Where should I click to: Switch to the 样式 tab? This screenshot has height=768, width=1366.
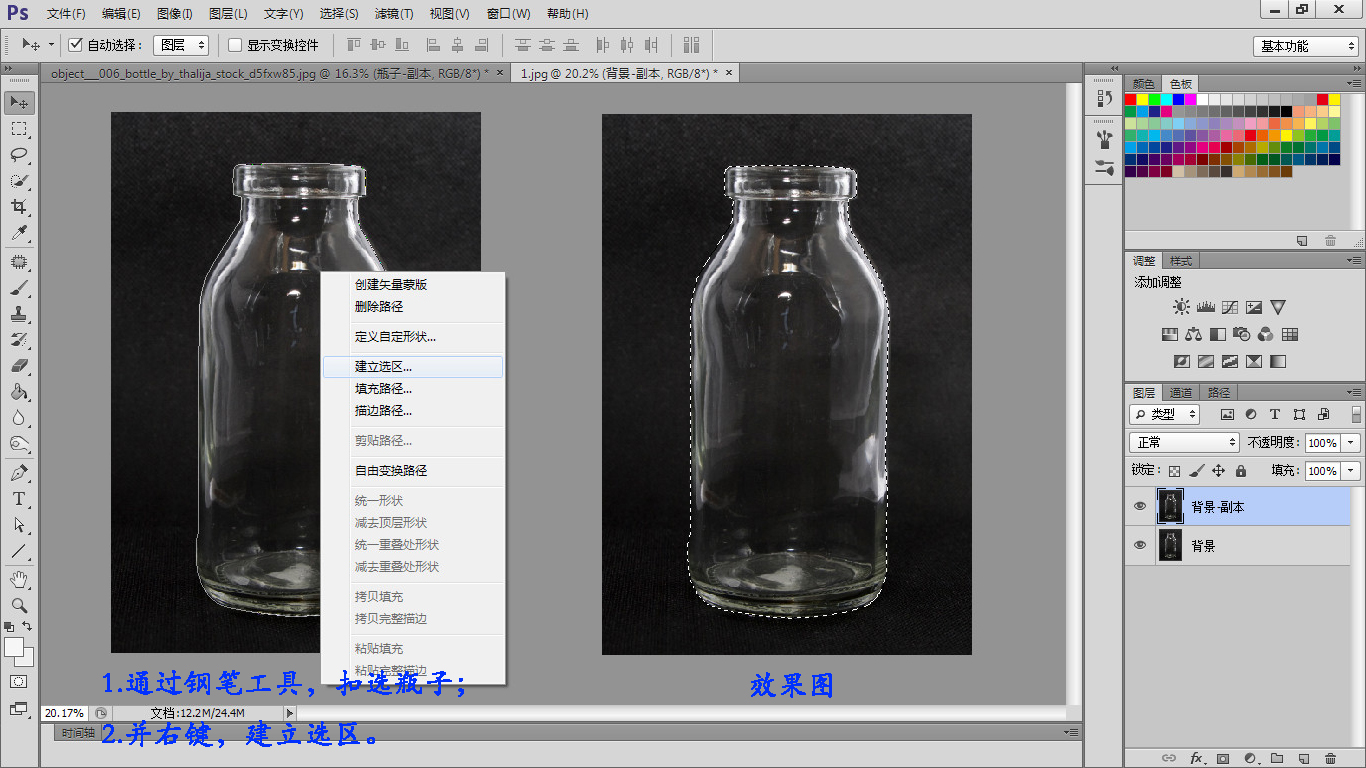coord(1181,260)
